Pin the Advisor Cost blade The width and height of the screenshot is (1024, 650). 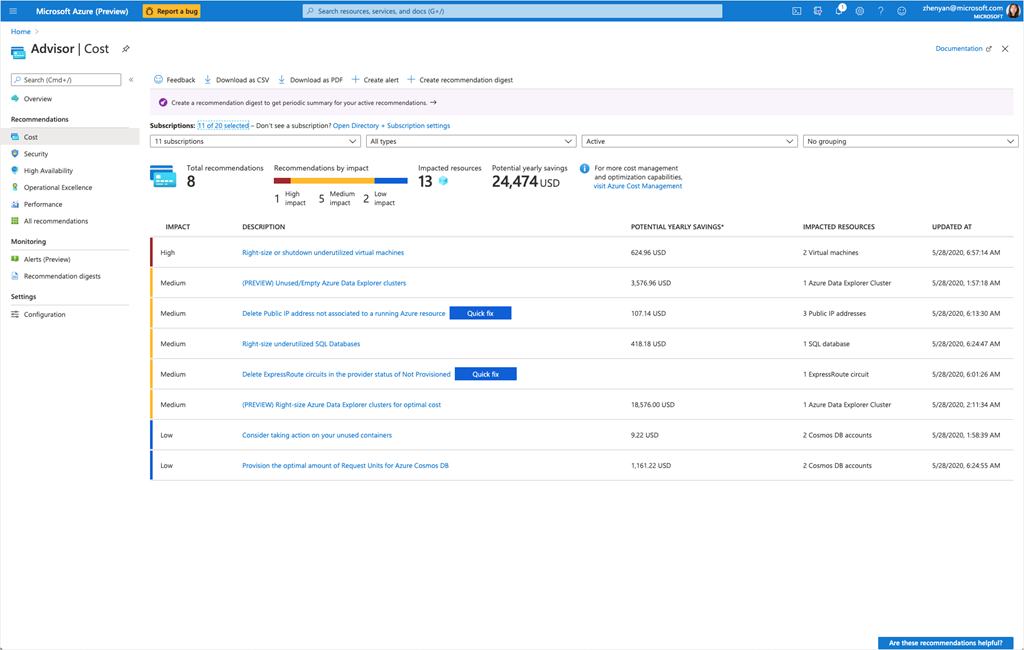coord(125,49)
